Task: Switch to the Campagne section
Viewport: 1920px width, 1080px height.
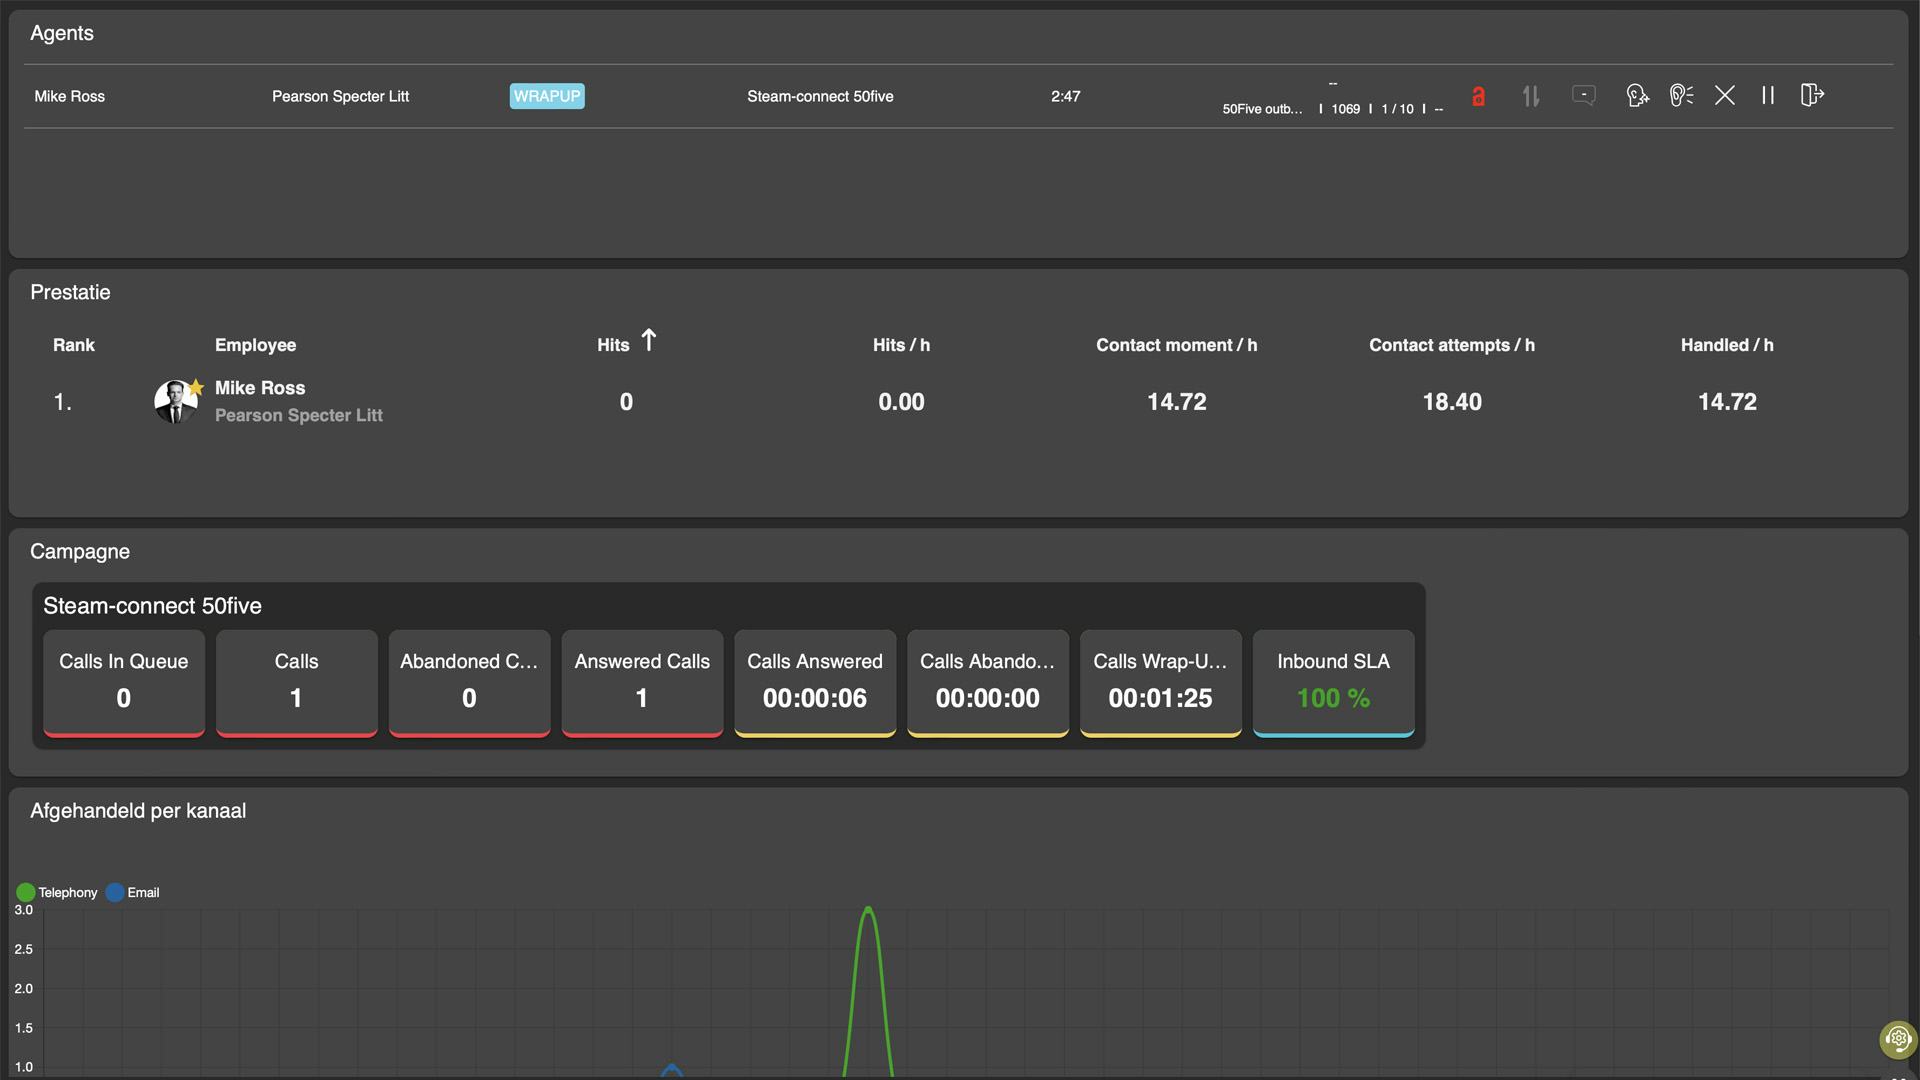Action: 80,551
